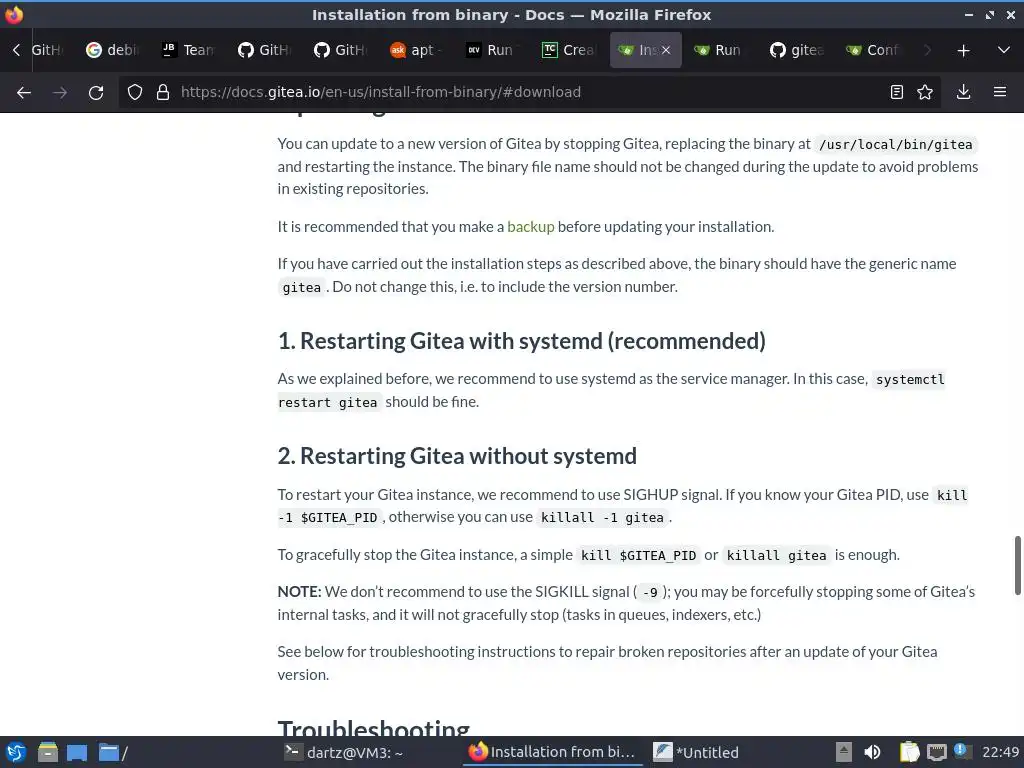
Task: Open clipboard manager tray icon
Action: pyautogui.click(x=909, y=752)
